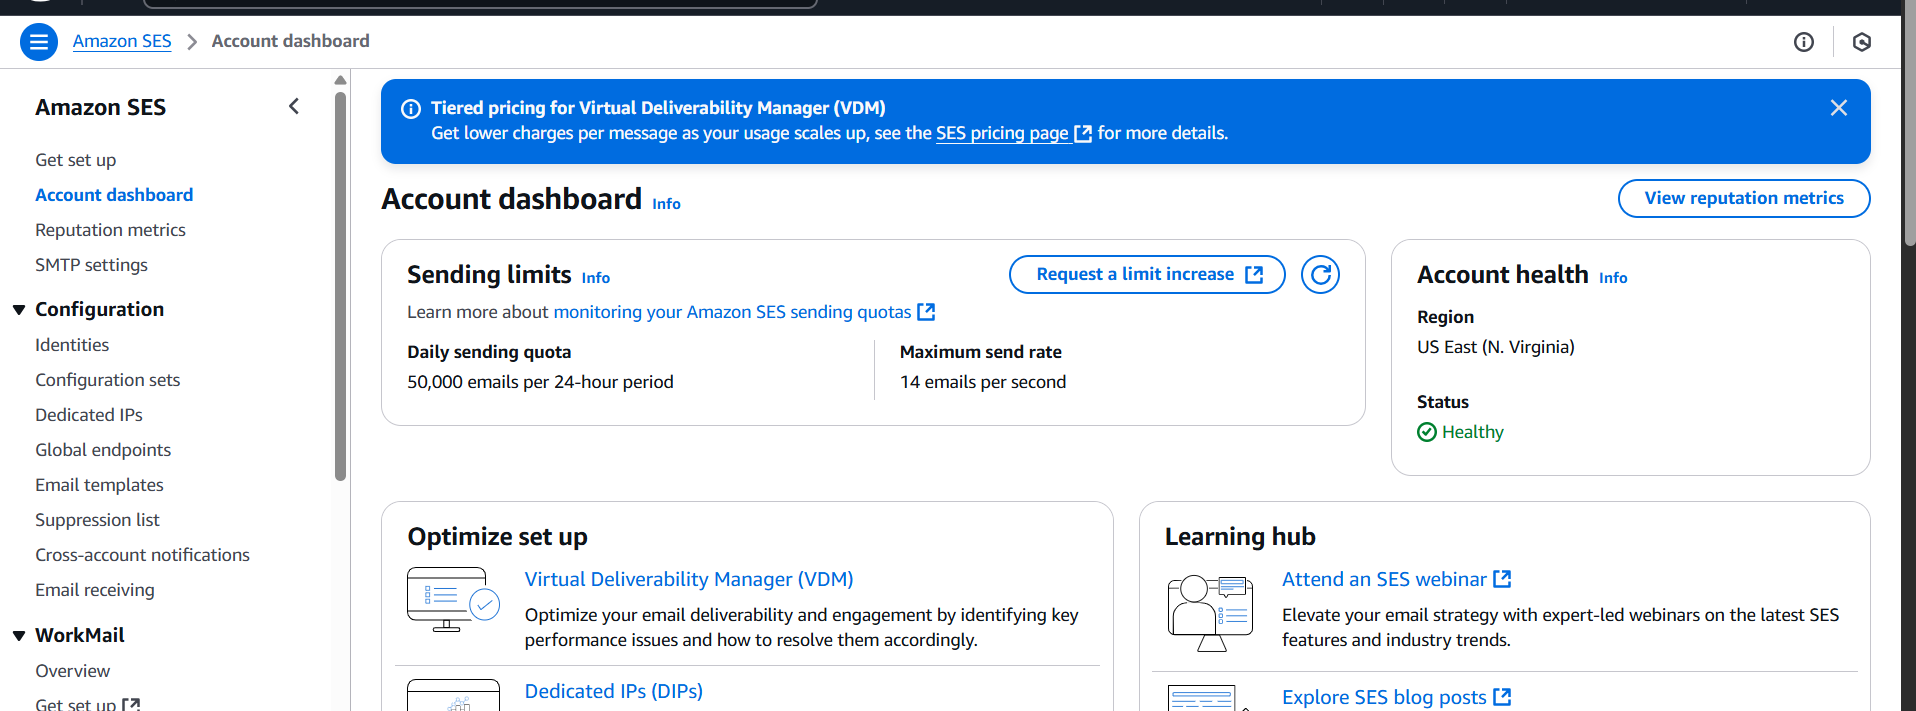This screenshot has height=711, width=1916.
Task: Open Info link beside Account dashboard heading
Action: [x=666, y=204]
